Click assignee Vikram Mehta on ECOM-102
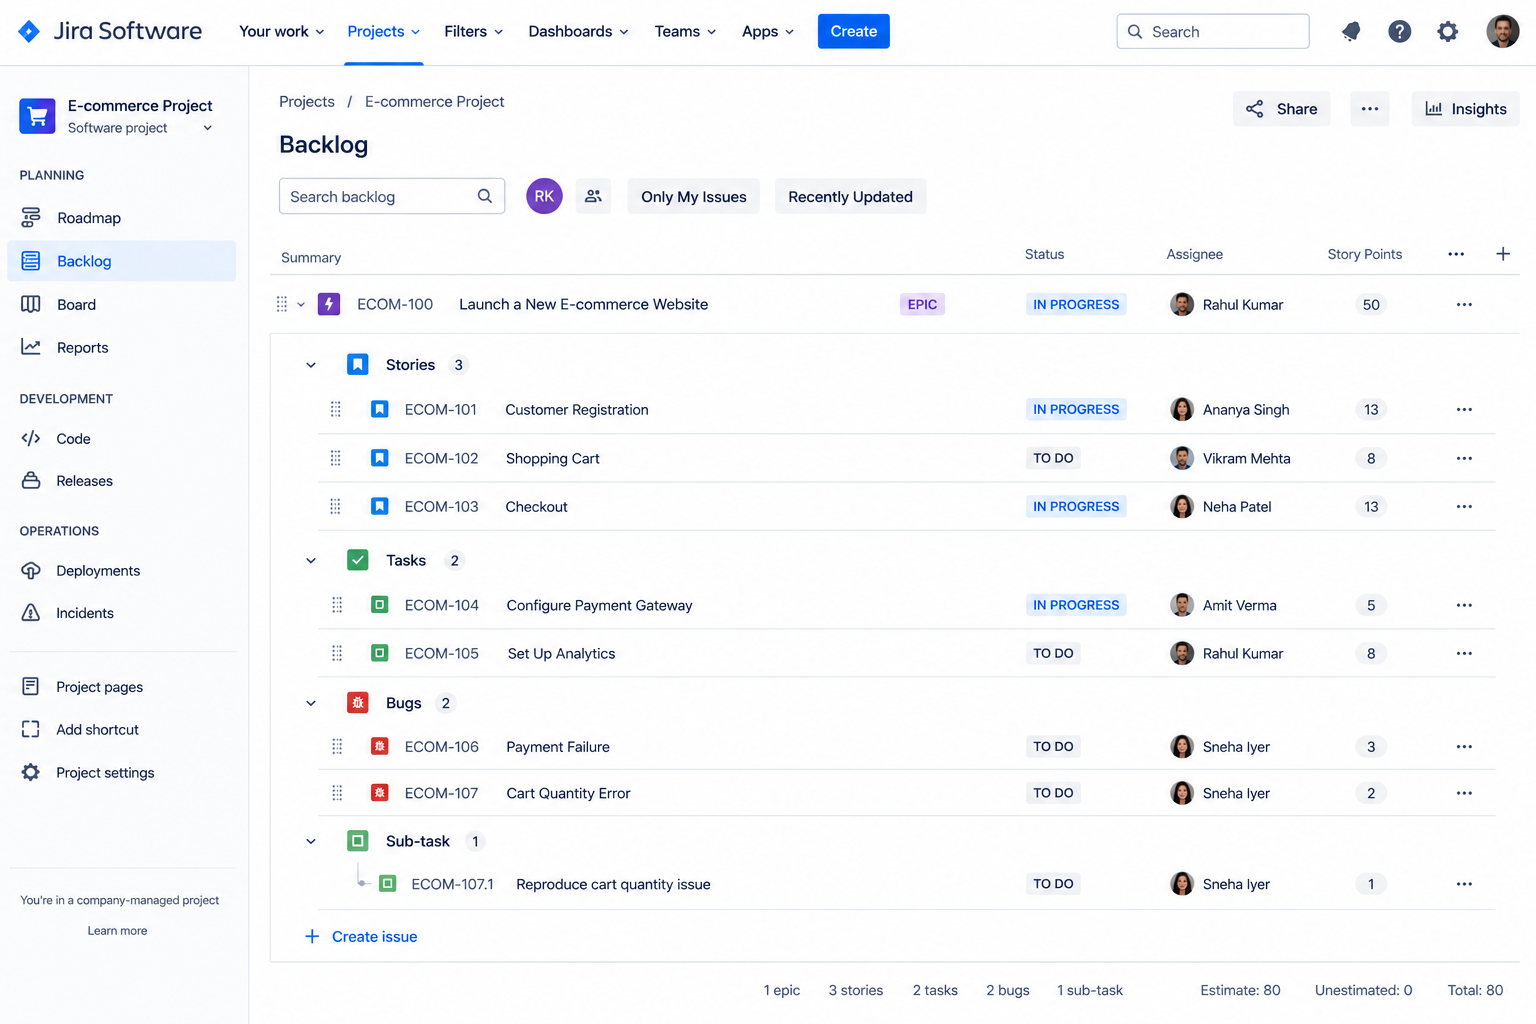This screenshot has height=1024, width=1536. pyautogui.click(x=1230, y=458)
